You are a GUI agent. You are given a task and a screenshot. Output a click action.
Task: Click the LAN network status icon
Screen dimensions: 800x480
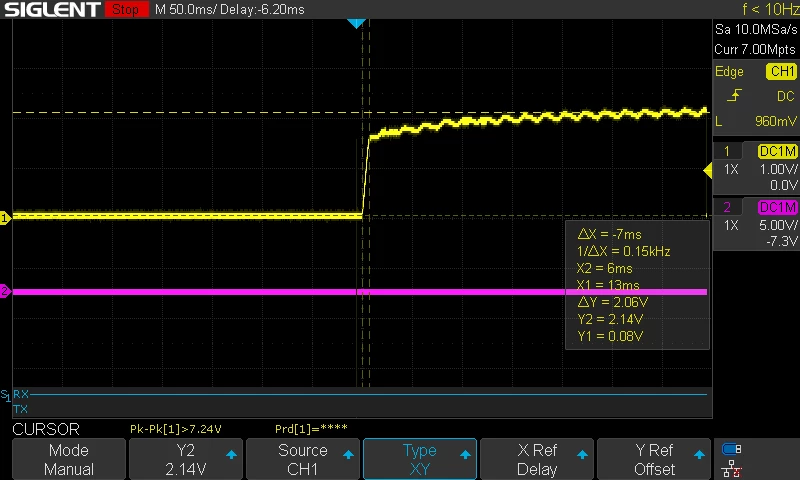pos(732,468)
